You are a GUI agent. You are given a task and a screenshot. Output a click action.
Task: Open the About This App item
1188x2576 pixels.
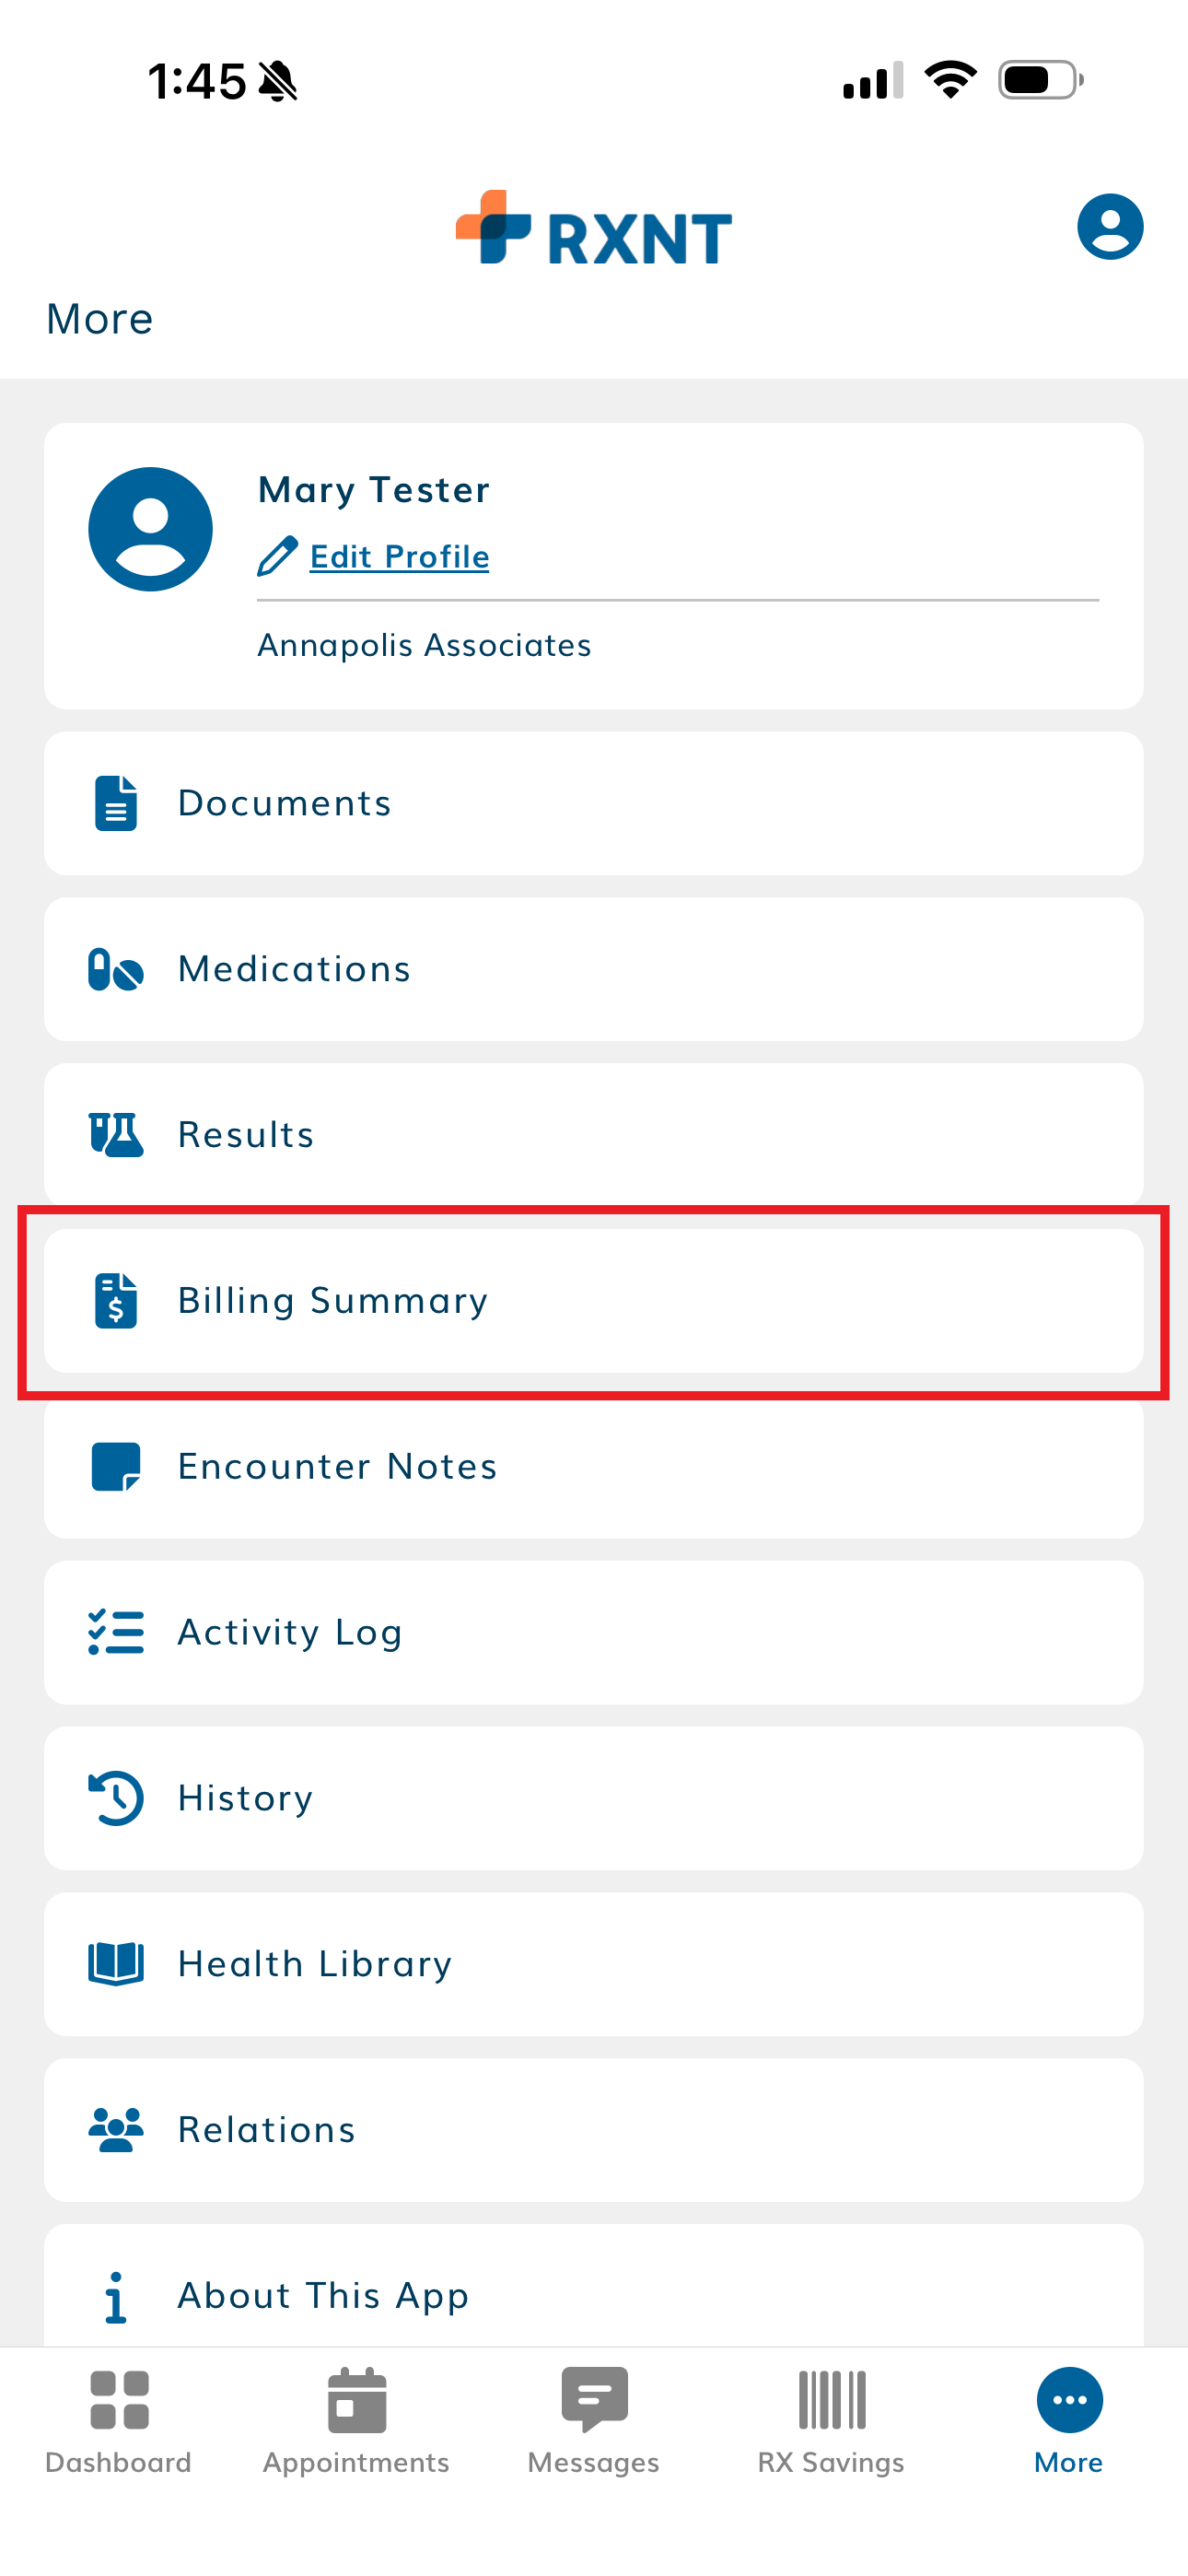pyautogui.click(x=323, y=2295)
